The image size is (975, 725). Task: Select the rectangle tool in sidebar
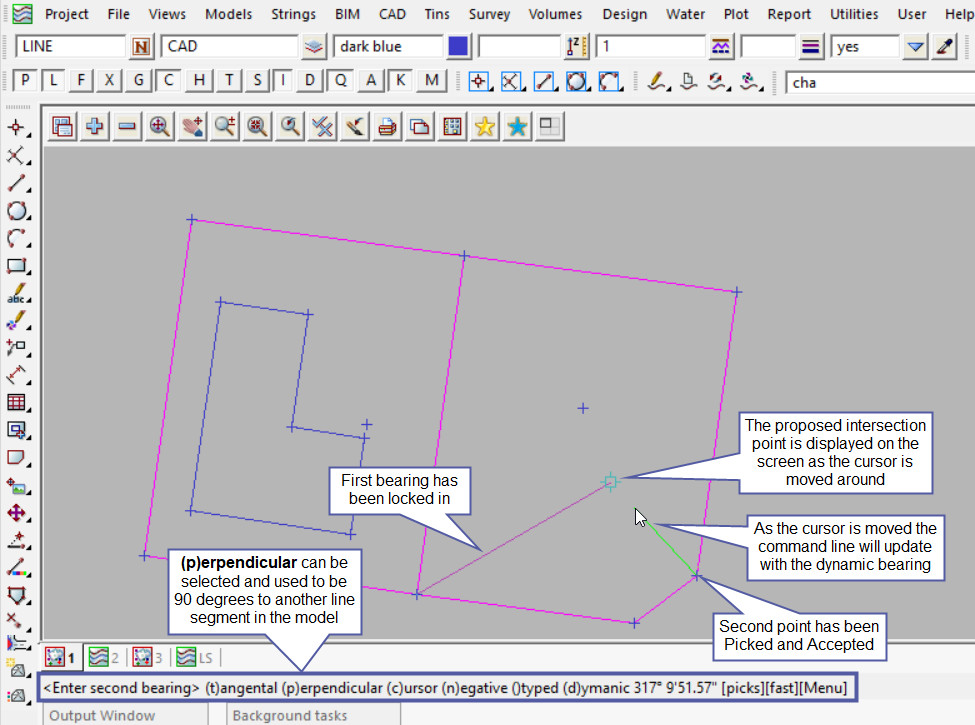click(x=16, y=266)
